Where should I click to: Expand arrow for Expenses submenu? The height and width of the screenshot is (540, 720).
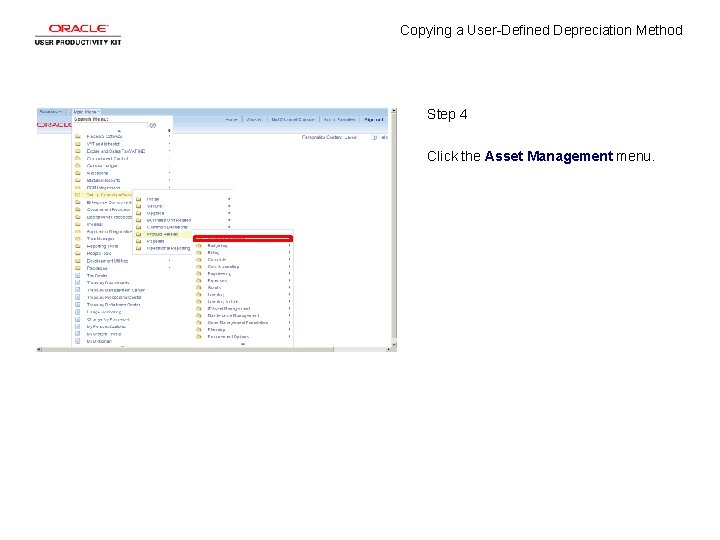(x=289, y=281)
